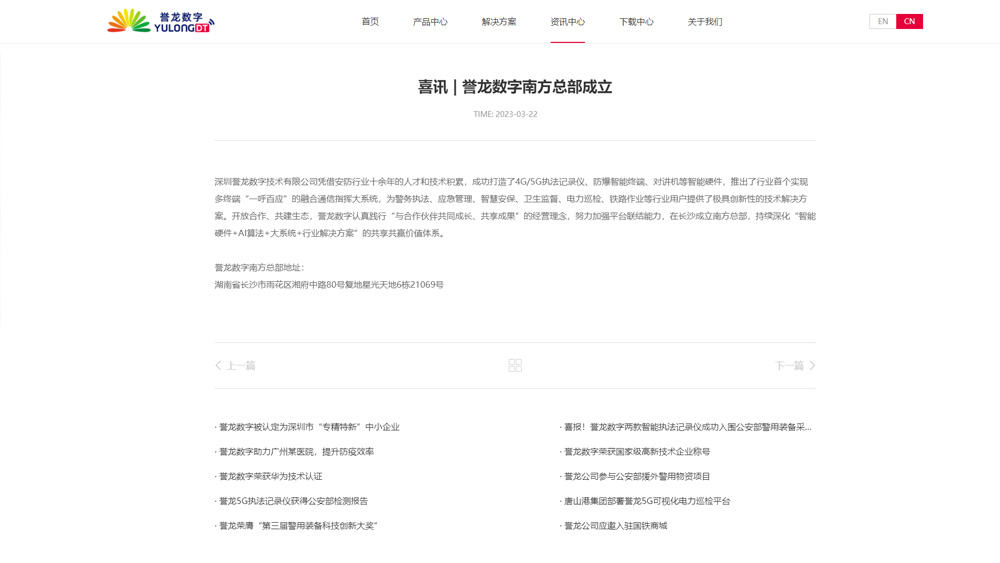Open article 誉龙数字荣获国家级高新技术企业称号
This screenshot has height=563, width=1000.
635,451
